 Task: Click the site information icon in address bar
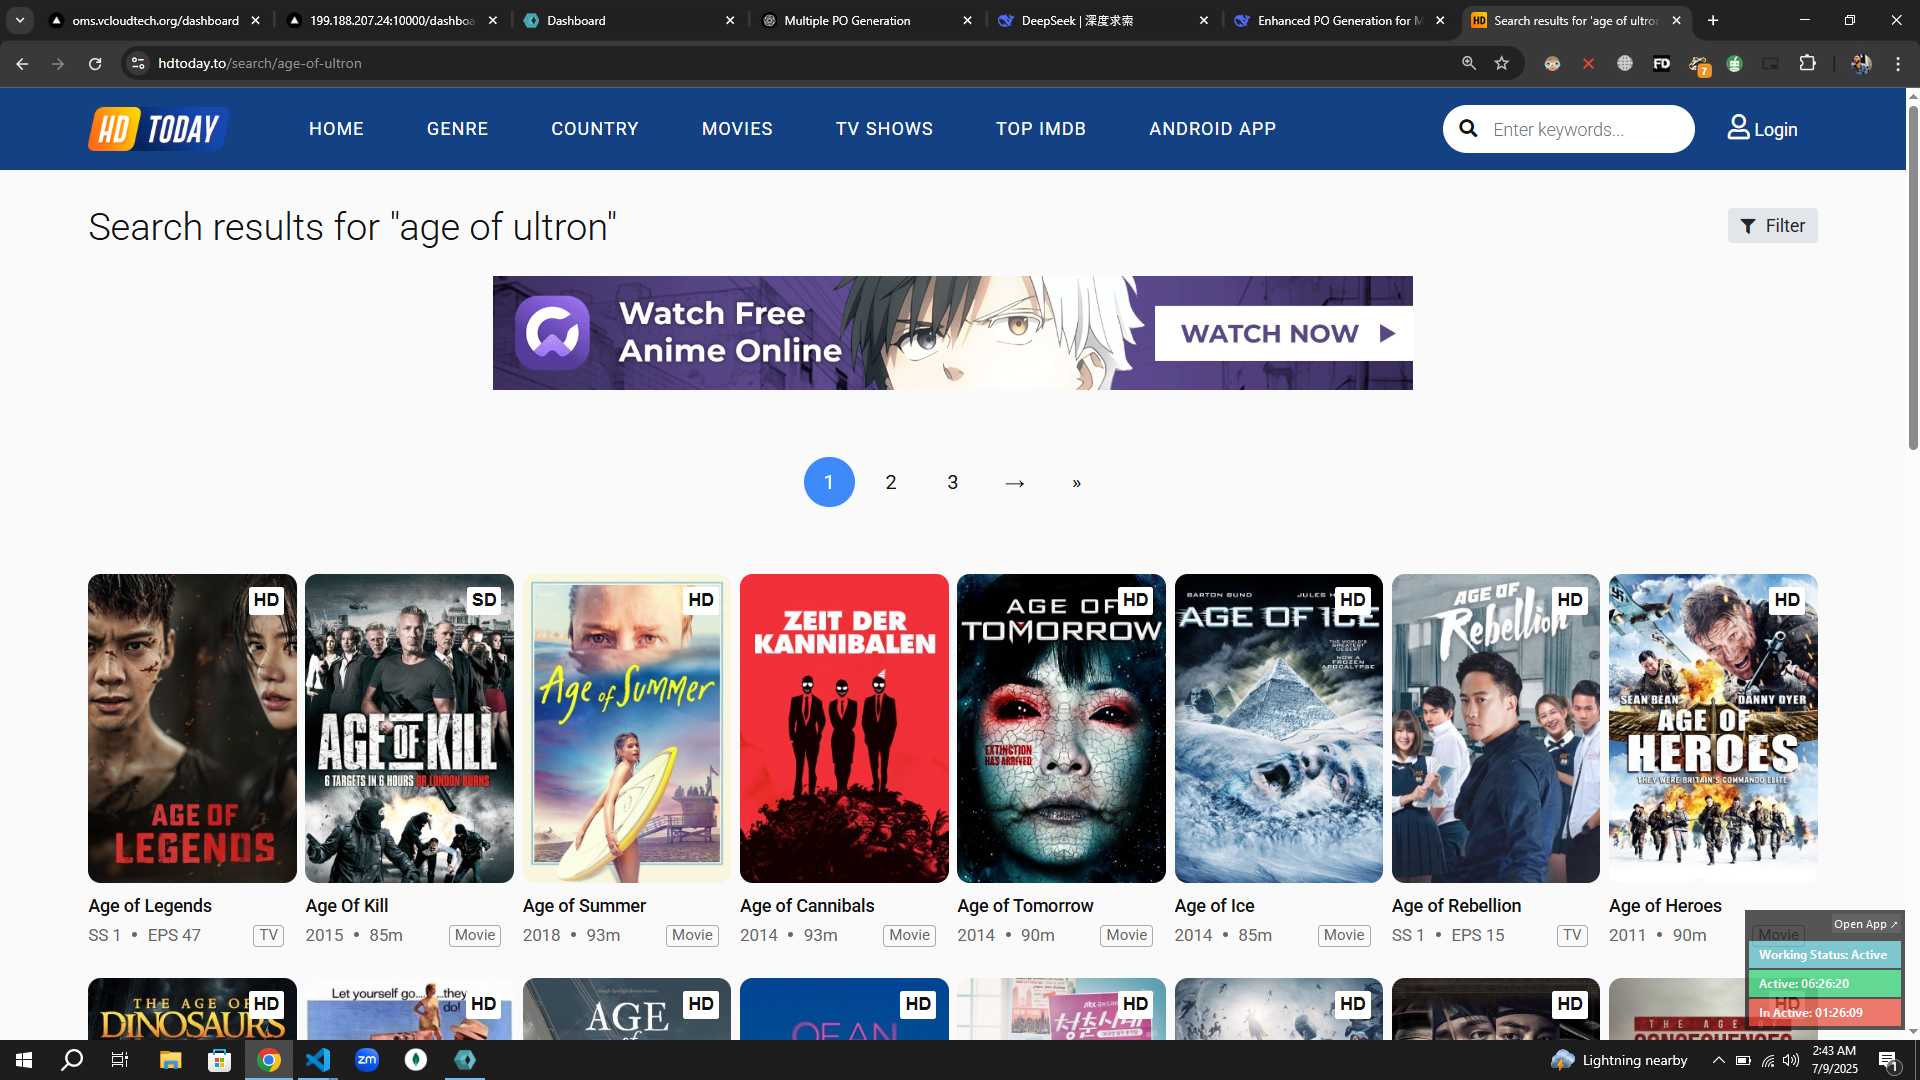coord(138,63)
